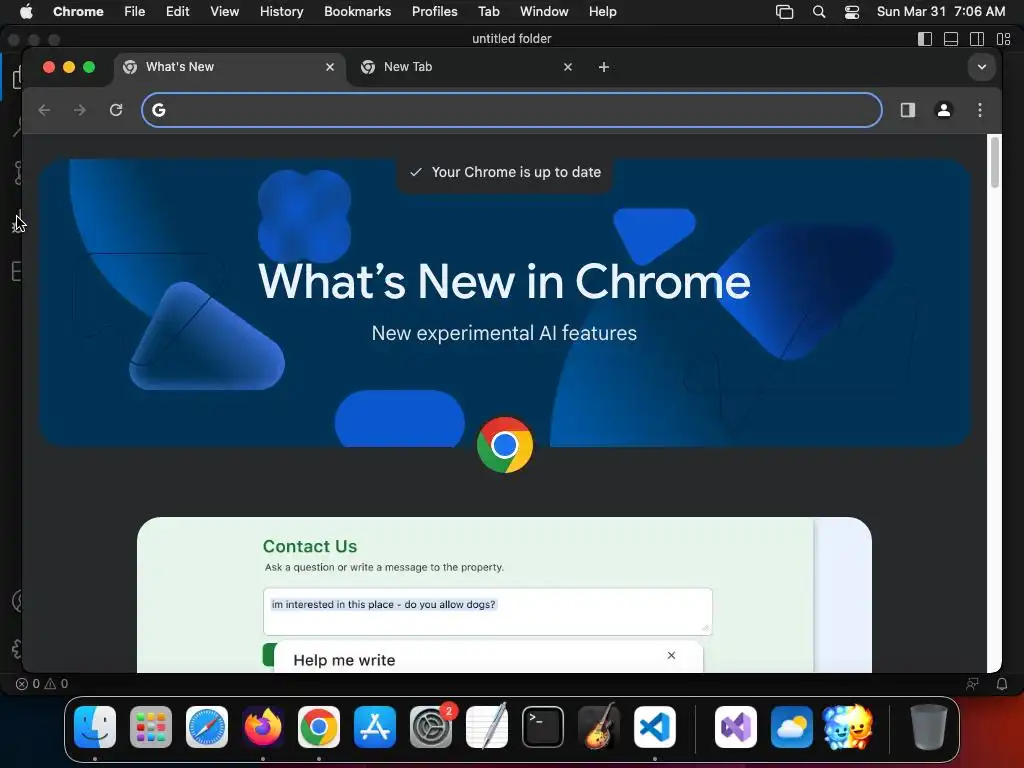Close the Help me write popup
This screenshot has width=1024, height=768.
[x=671, y=655]
